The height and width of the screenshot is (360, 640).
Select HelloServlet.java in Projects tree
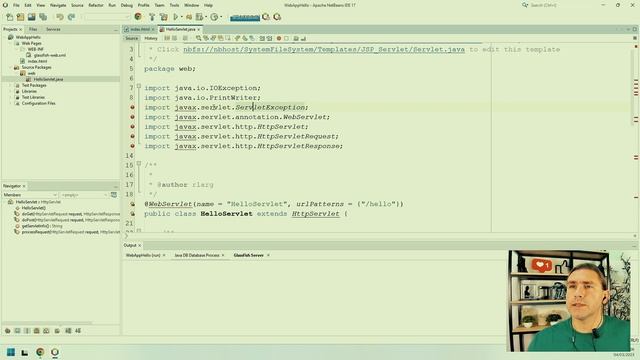pos(48,79)
